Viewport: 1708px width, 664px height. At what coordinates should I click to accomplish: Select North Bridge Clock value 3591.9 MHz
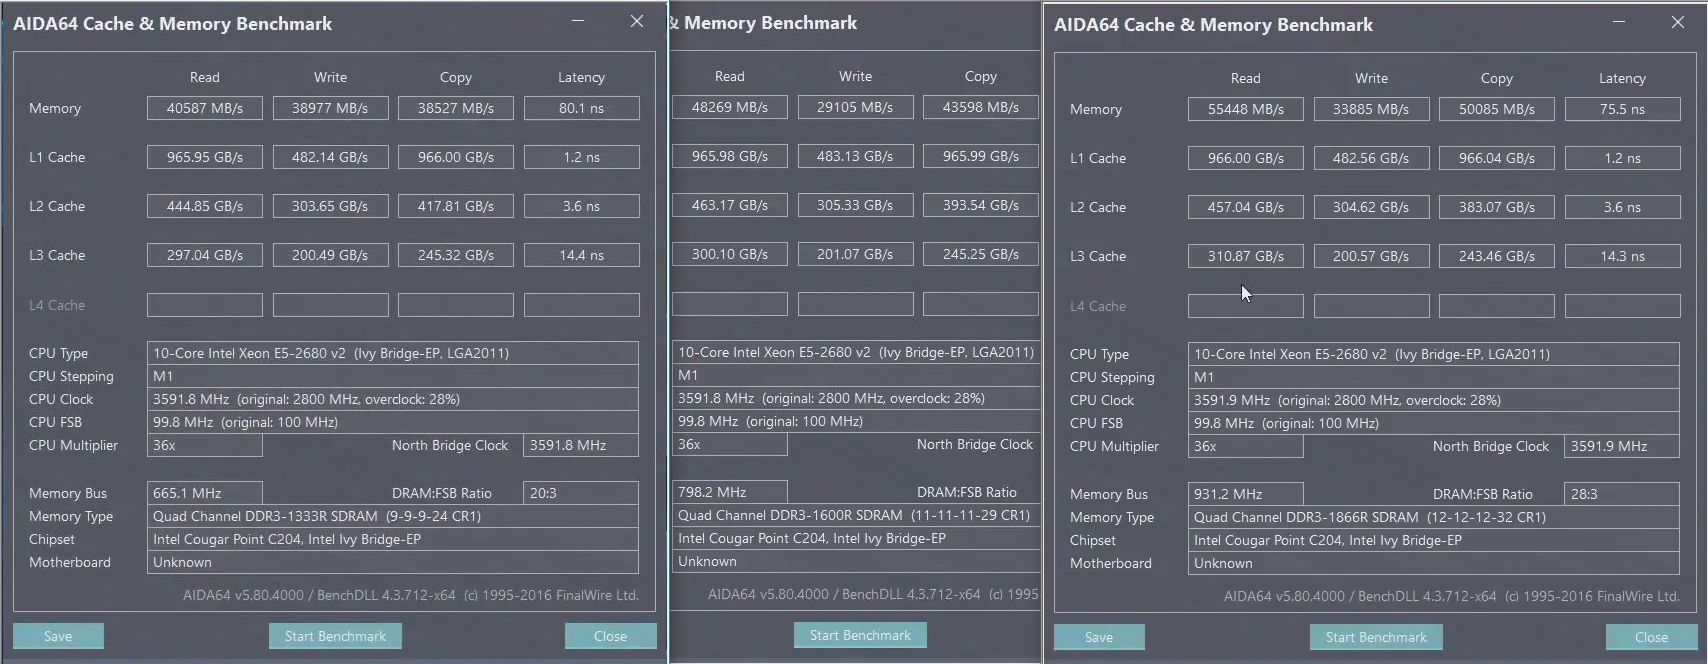tap(1622, 446)
